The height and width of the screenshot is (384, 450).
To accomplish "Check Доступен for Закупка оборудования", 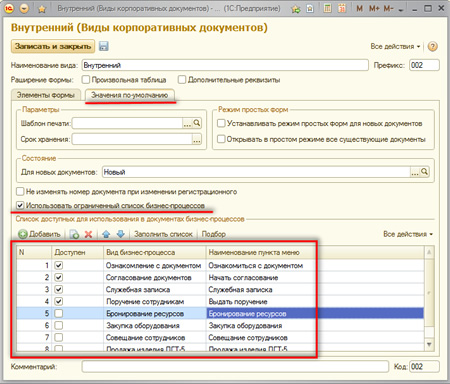I will [59, 325].
